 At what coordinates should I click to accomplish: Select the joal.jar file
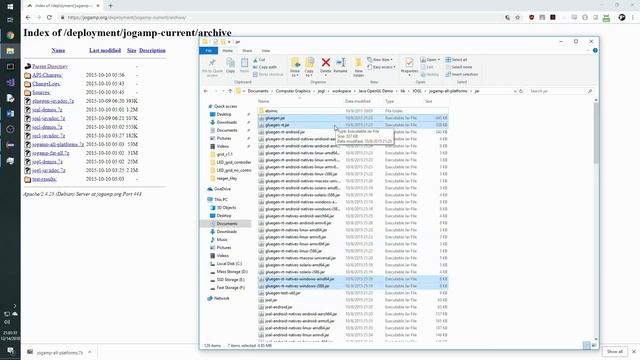click(x=353, y=300)
